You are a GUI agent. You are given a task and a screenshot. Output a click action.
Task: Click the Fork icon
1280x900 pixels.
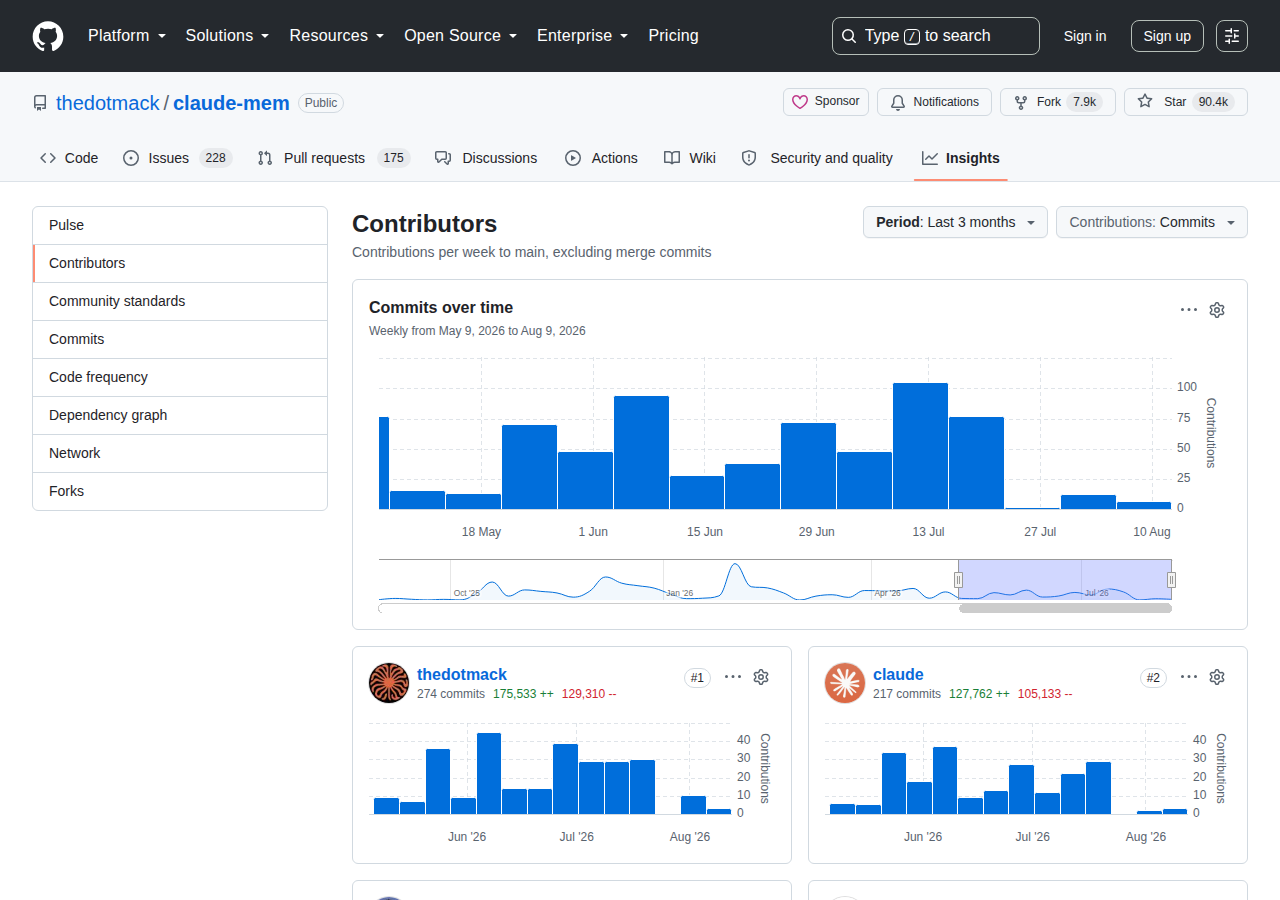click(x=1021, y=102)
